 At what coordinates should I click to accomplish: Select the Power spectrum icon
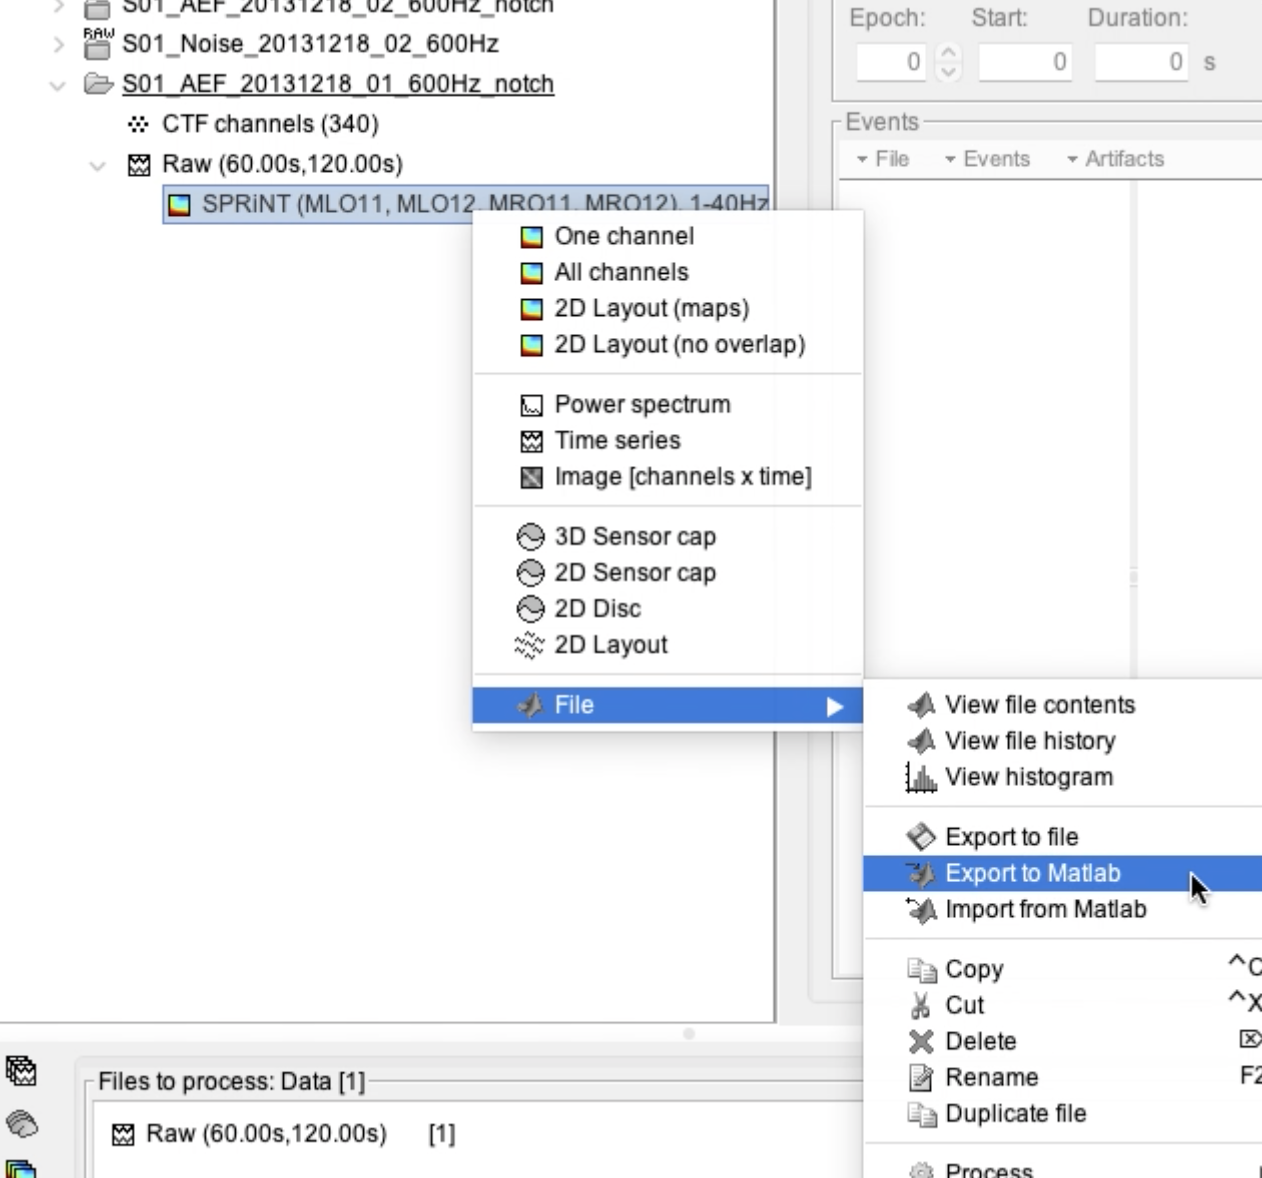pyautogui.click(x=532, y=405)
